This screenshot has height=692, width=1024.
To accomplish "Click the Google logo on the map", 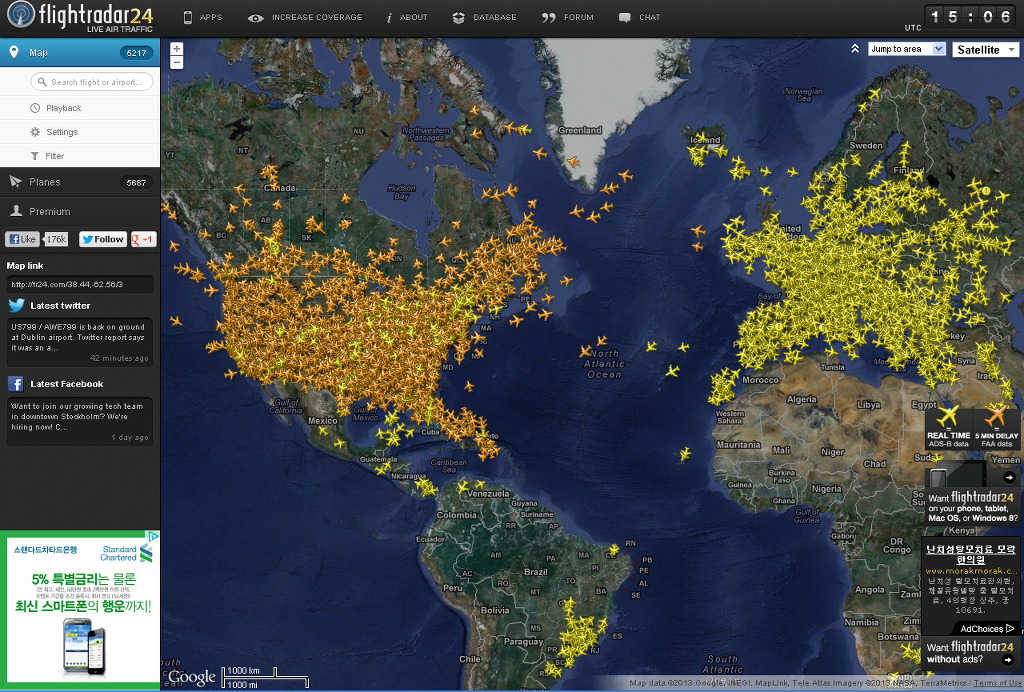I will point(192,678).
